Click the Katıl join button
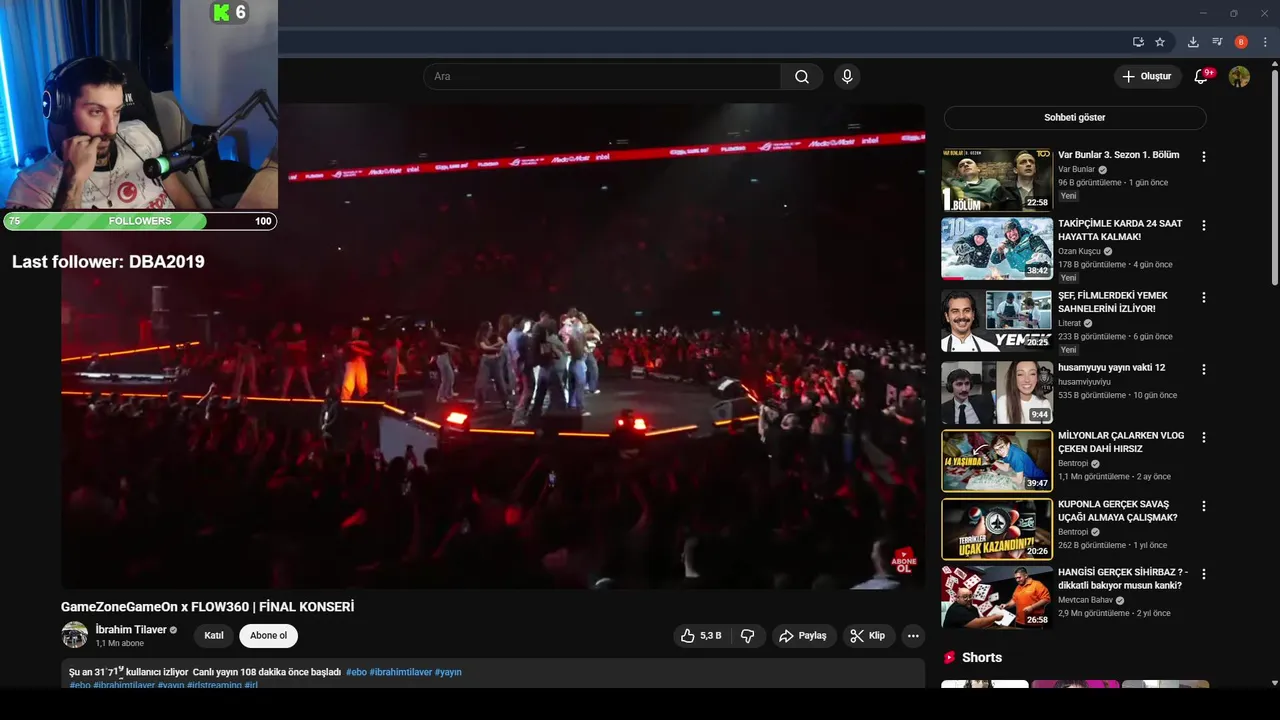 214,636
